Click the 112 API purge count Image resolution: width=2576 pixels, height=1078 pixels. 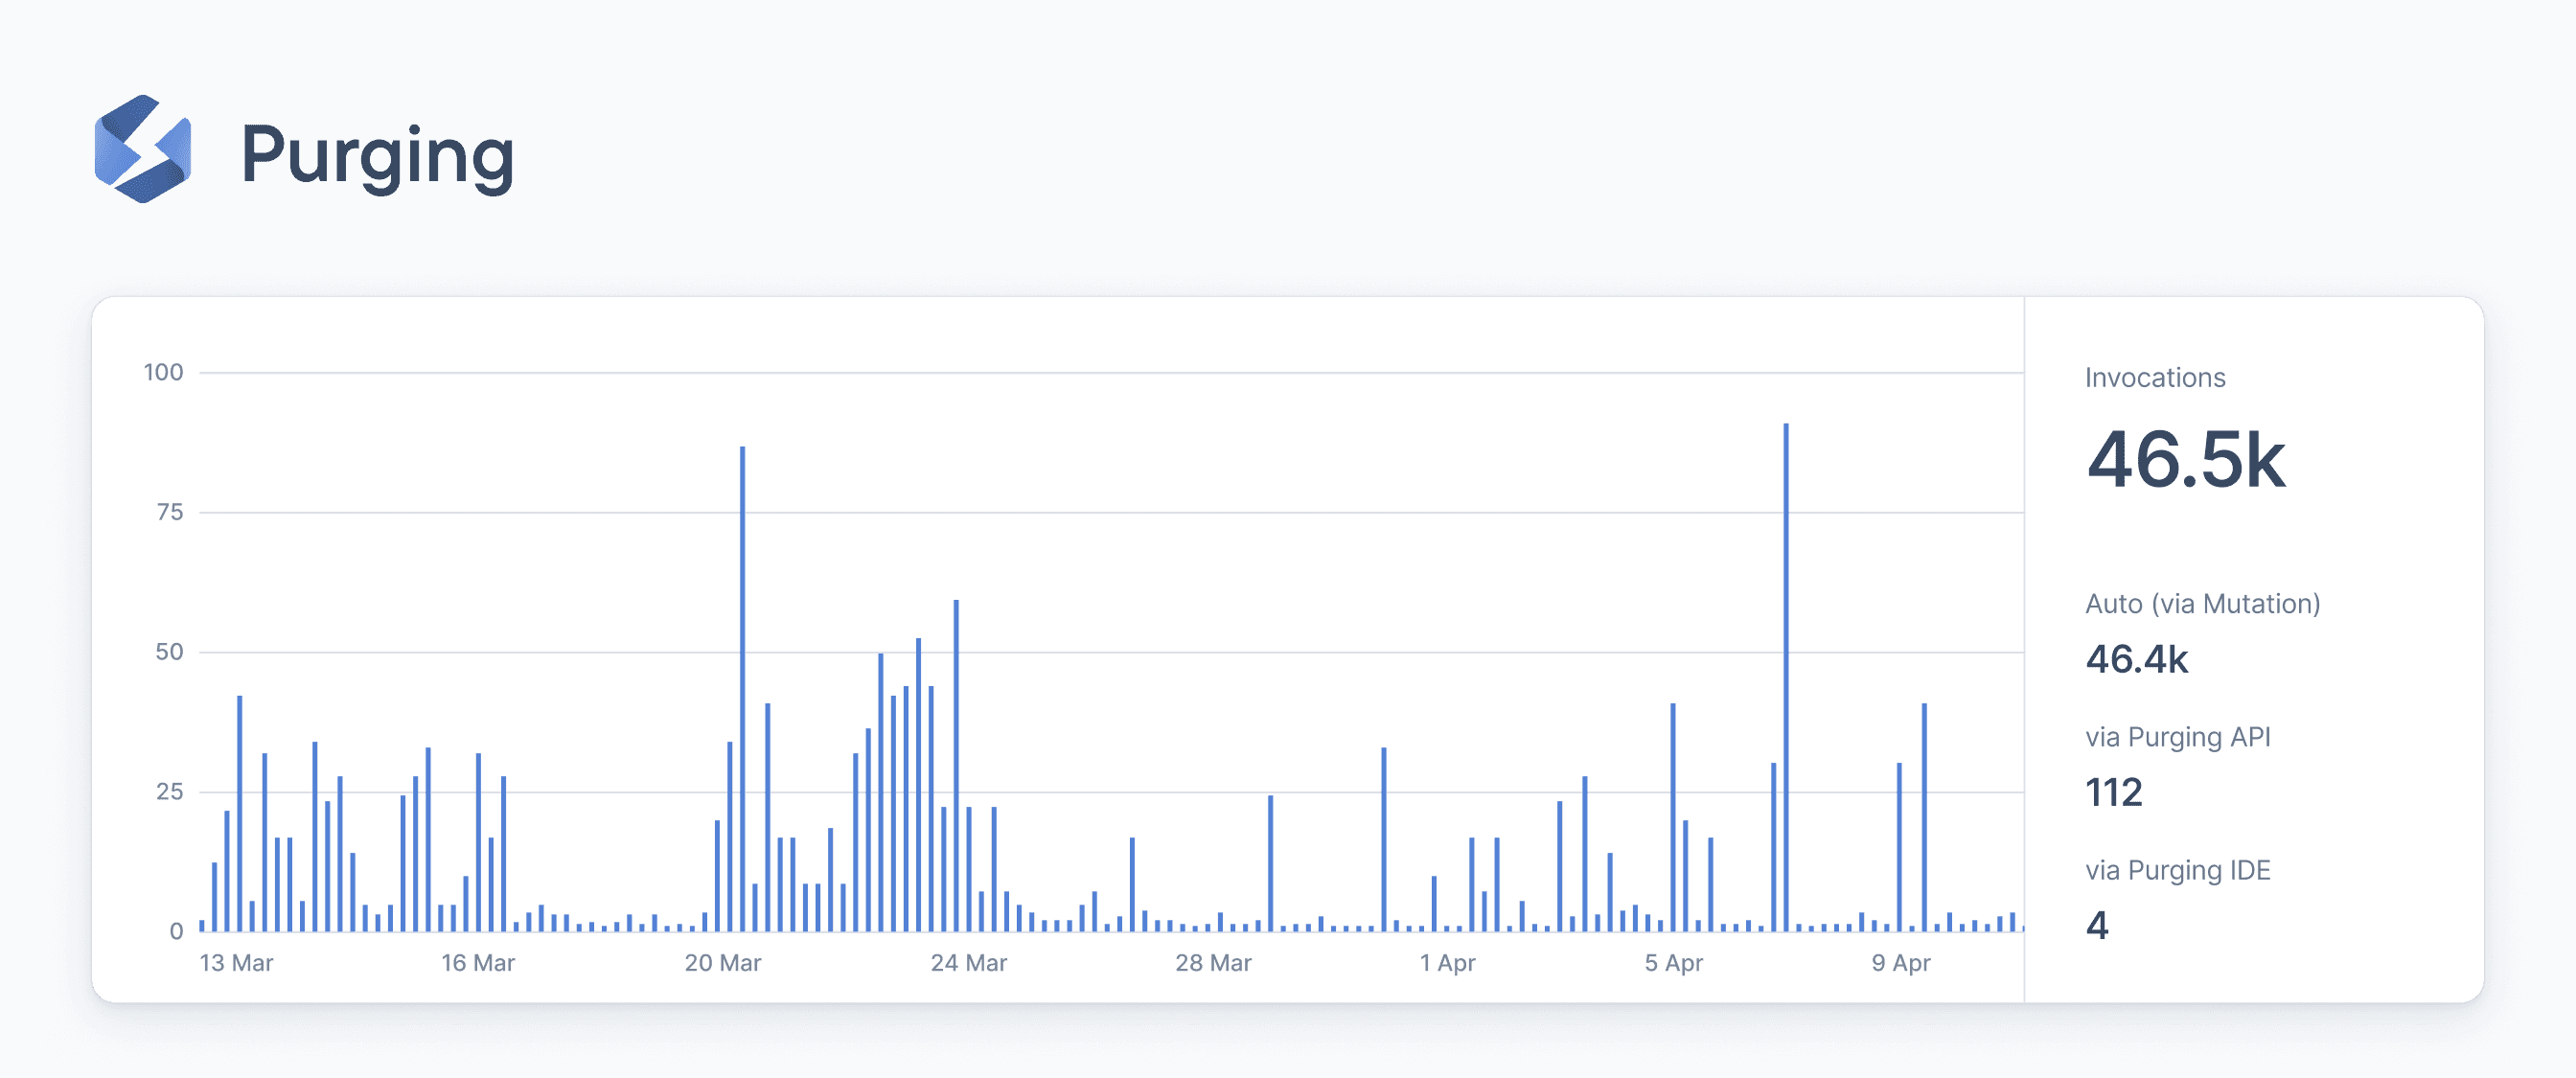point(2113,793)
